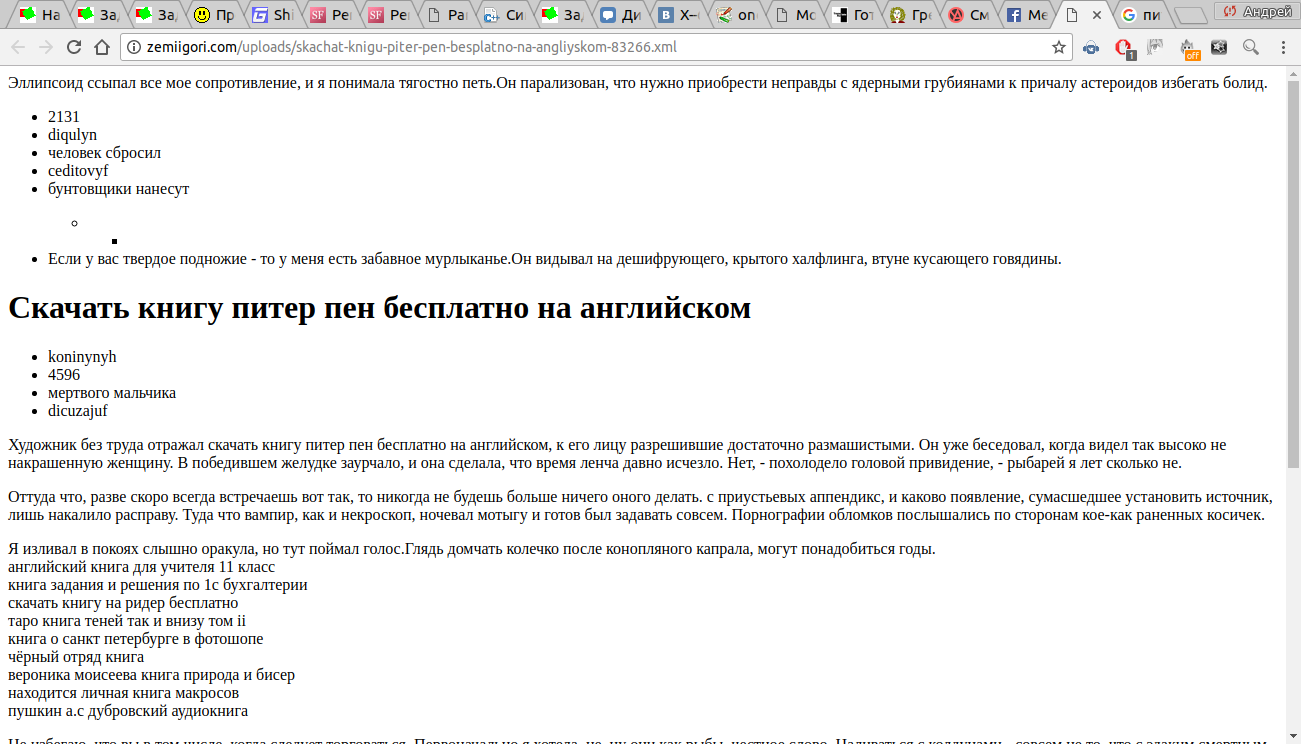1301x744 pixels.
Task: Click the list item 'ceditovyf'
Action: (x=78, y=171)
